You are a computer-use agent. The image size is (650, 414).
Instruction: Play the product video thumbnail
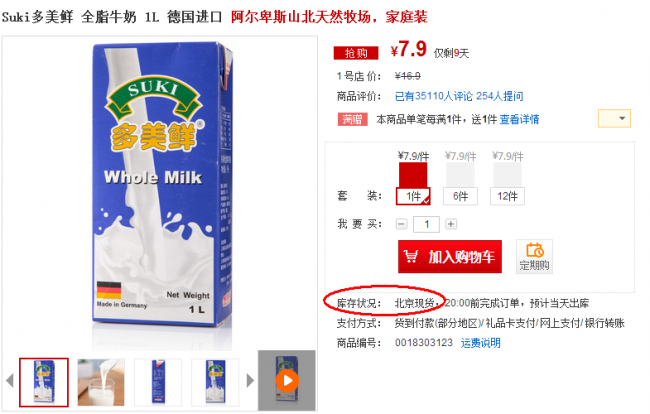(287, 380)
